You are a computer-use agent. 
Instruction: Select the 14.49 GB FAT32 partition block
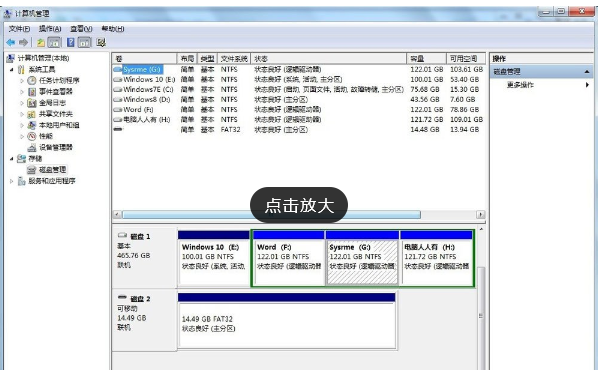[x=287, y=320]
